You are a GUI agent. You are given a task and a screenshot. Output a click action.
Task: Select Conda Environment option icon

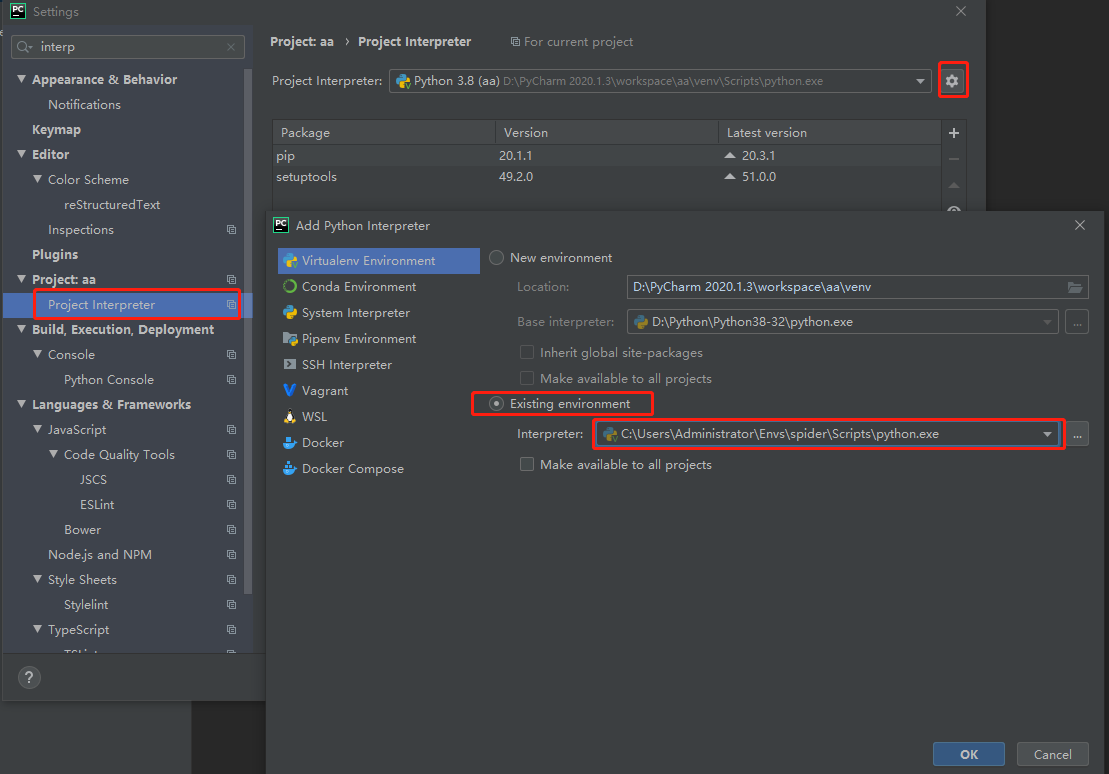[x=289, y=287]
